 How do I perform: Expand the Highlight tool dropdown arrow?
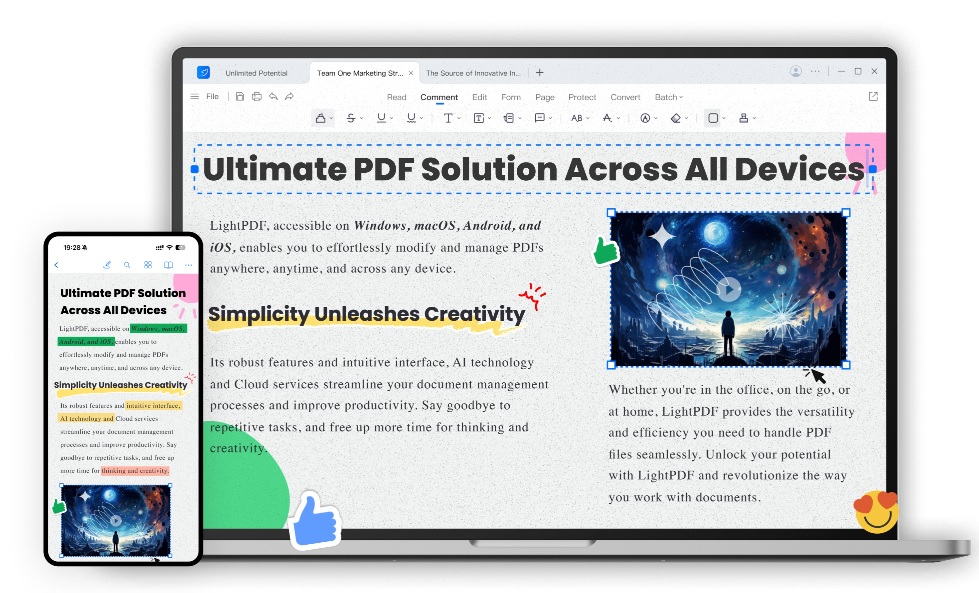click(x=331, y=119)
